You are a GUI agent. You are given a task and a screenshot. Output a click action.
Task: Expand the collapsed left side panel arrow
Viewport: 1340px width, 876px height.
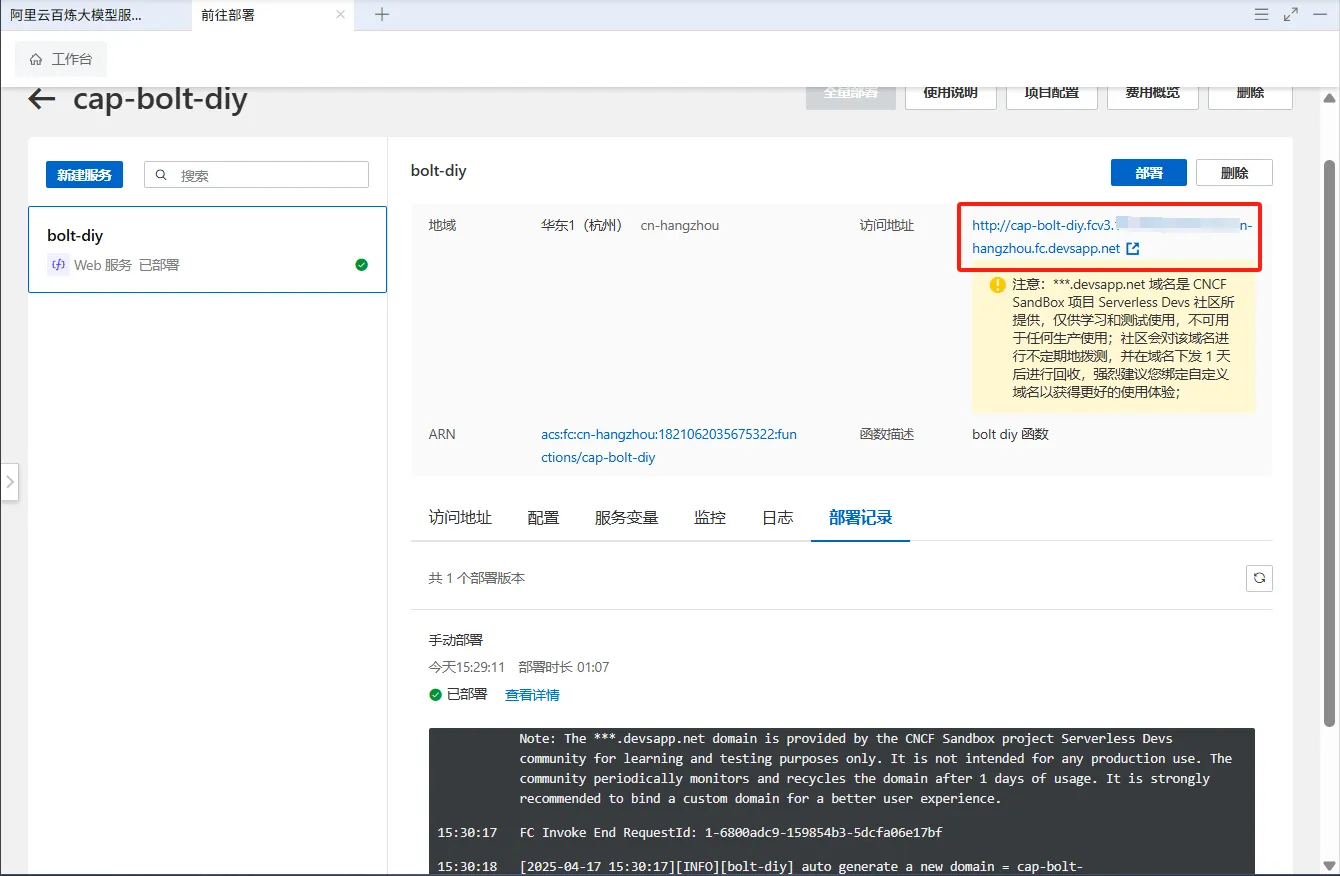click(x=10, y=481)
